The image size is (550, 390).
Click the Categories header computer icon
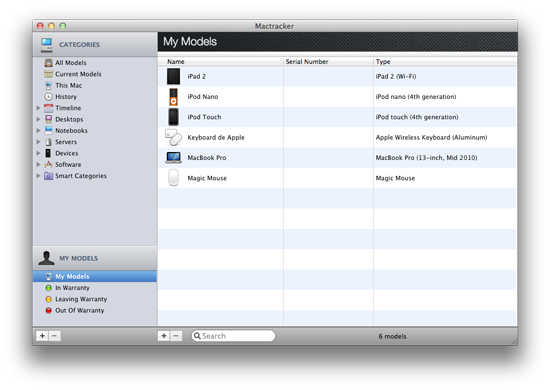(46, 45)
